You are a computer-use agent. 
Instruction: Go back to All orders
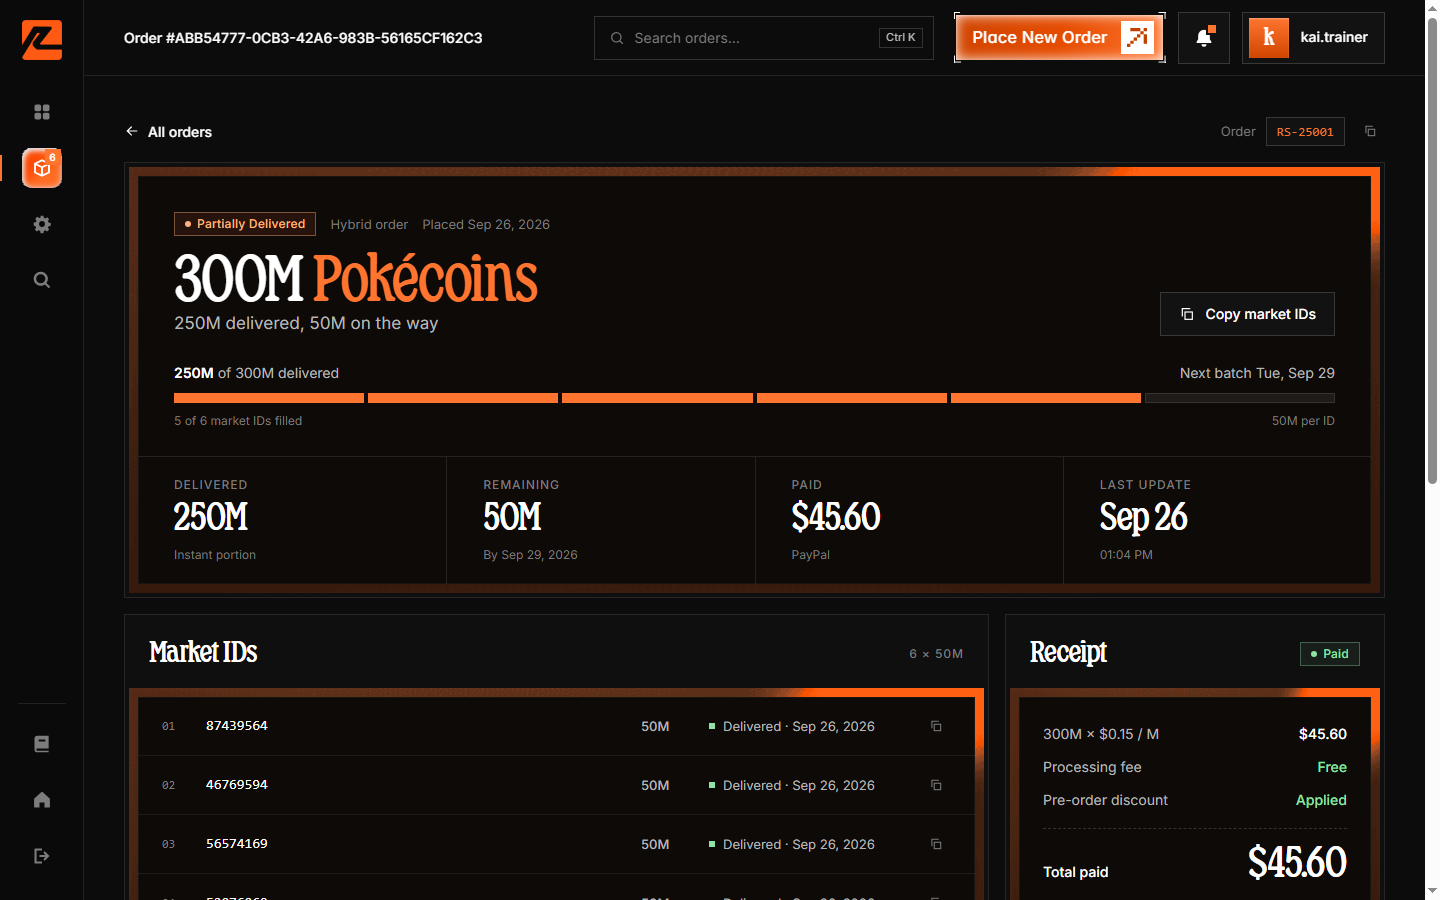169,132
